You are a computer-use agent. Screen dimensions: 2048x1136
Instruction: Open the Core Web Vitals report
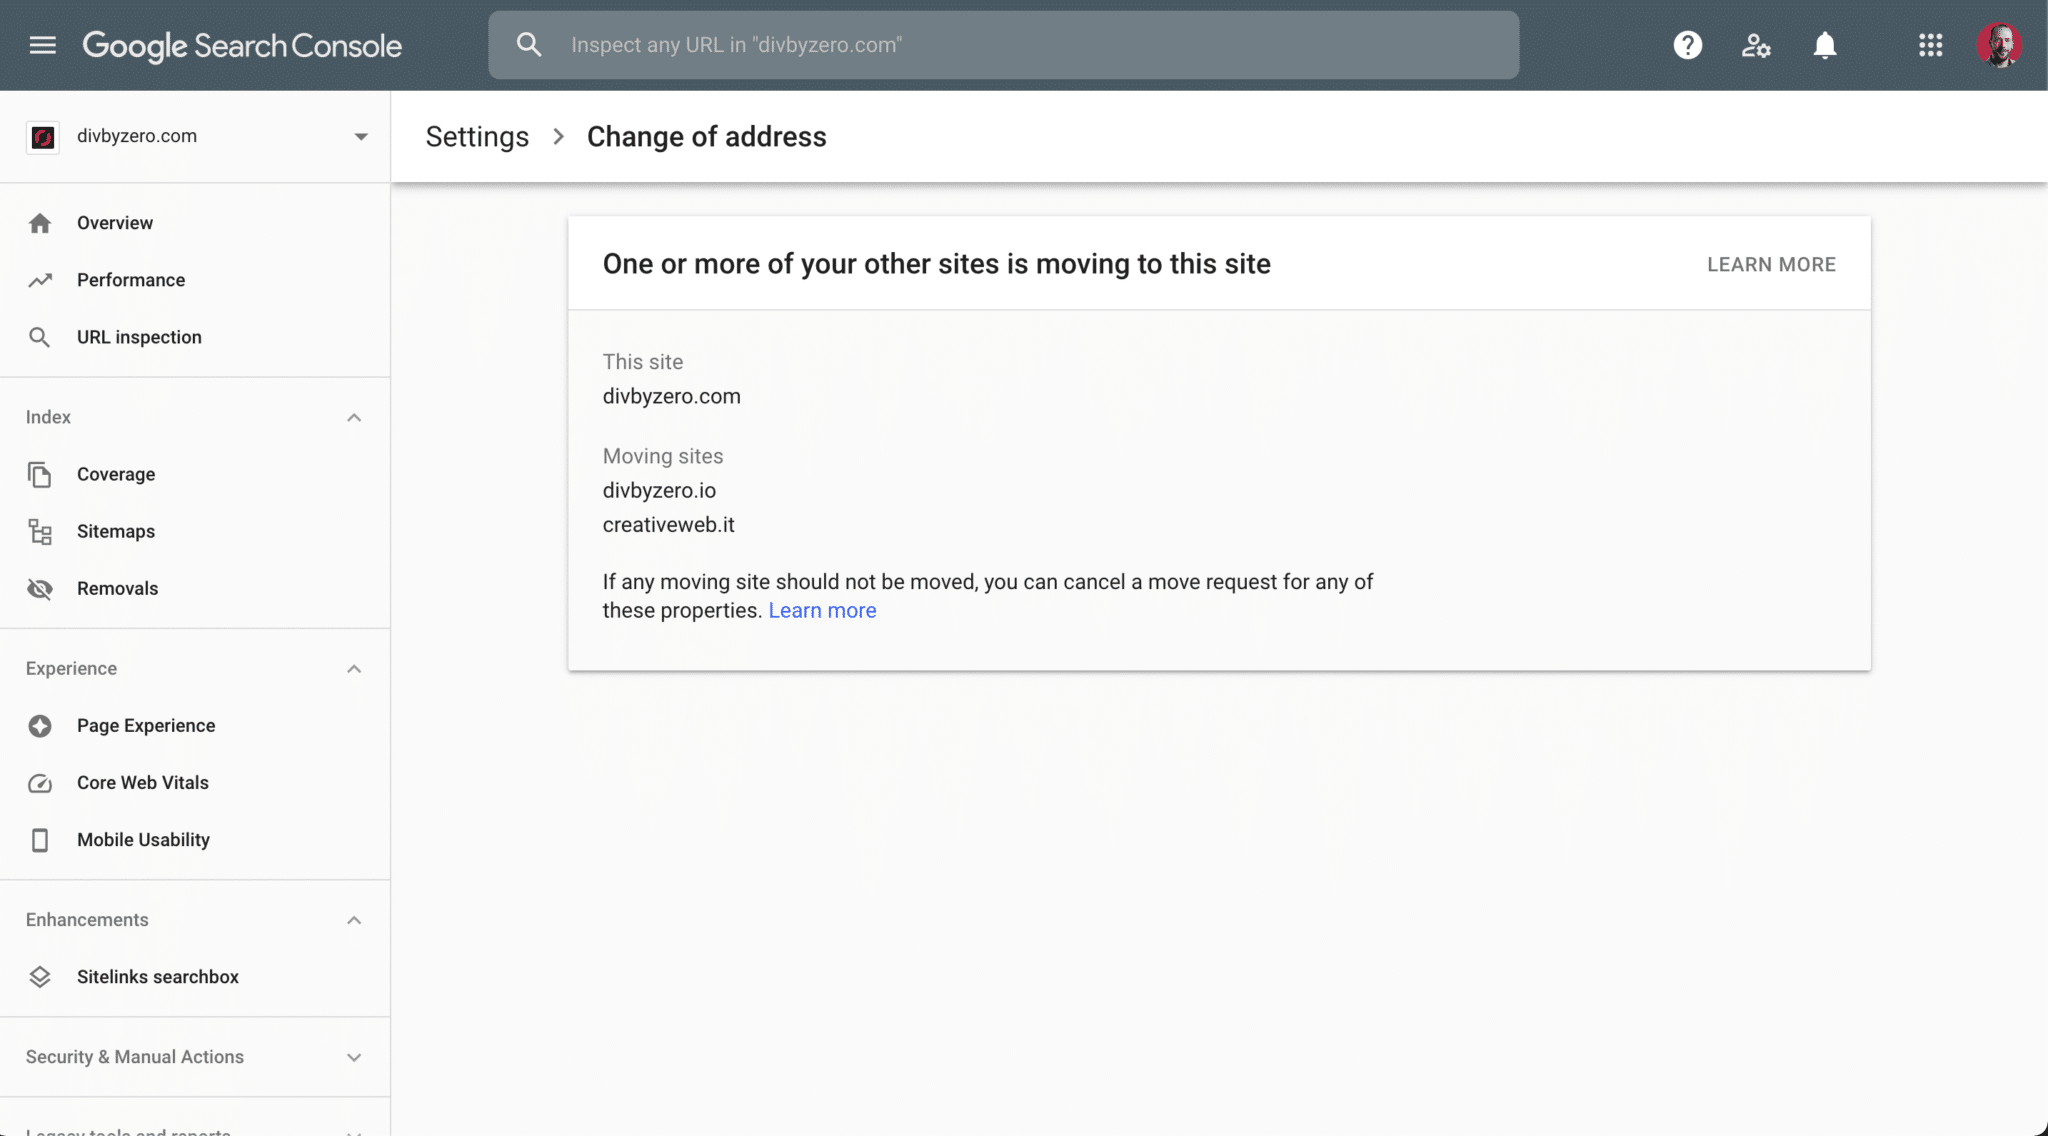143,783
